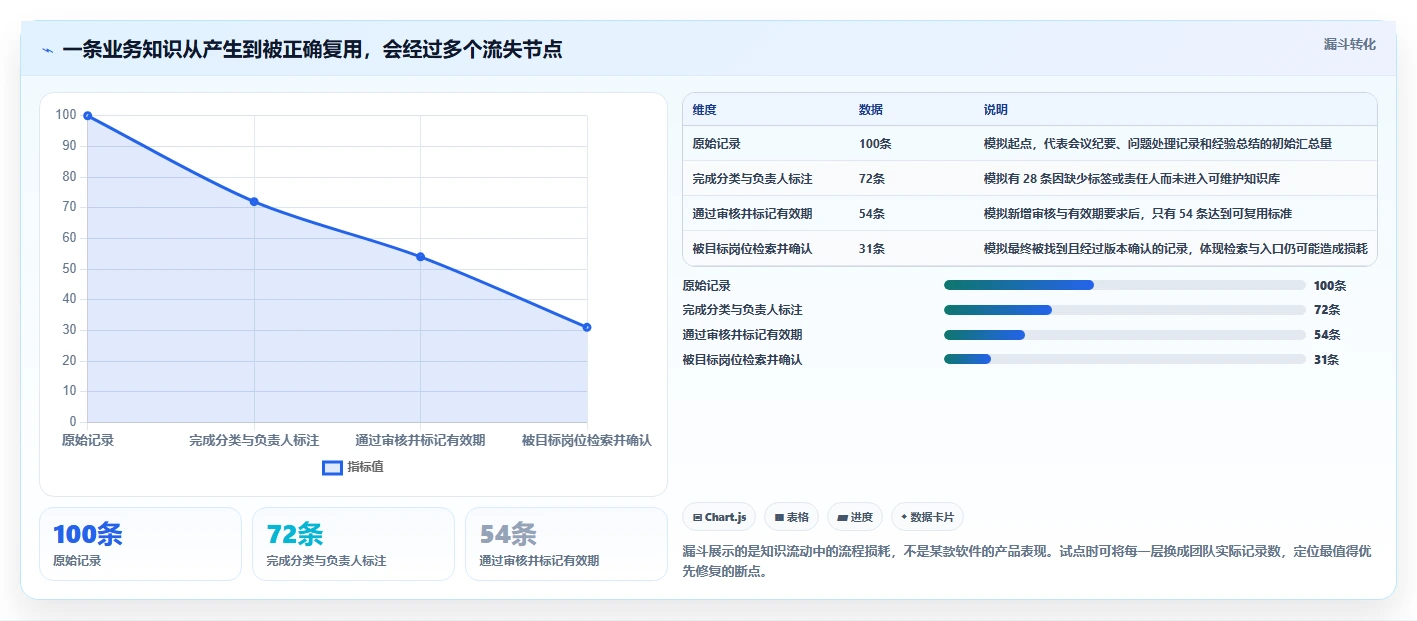Click the Chart.js chip
The width and height of the screenshot is (1417, 621).
tap(719, 517)
